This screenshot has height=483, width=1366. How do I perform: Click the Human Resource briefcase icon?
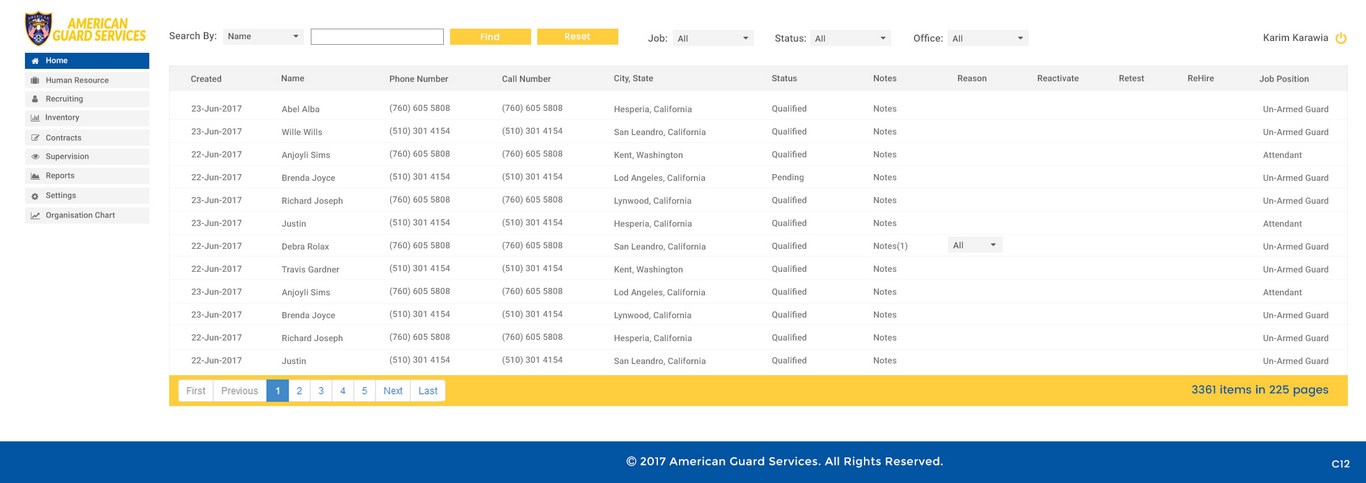click(35, 80)
